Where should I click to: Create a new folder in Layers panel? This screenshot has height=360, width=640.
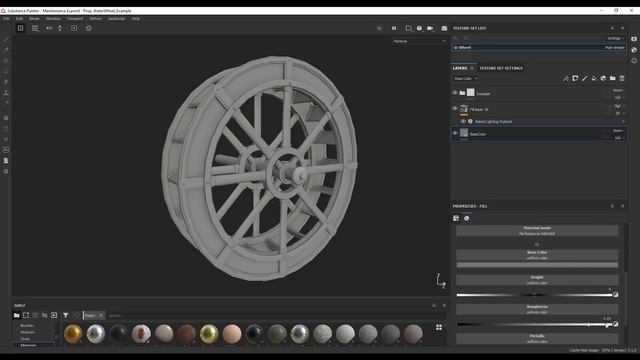pos(613,78)
